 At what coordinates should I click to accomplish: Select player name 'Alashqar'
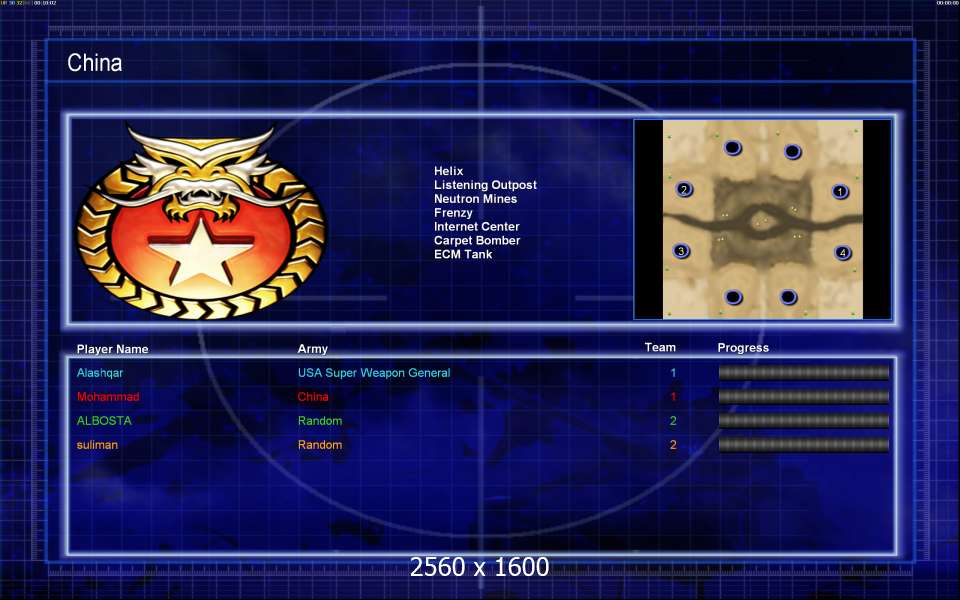pyautogui.click(x=100, y=373)
